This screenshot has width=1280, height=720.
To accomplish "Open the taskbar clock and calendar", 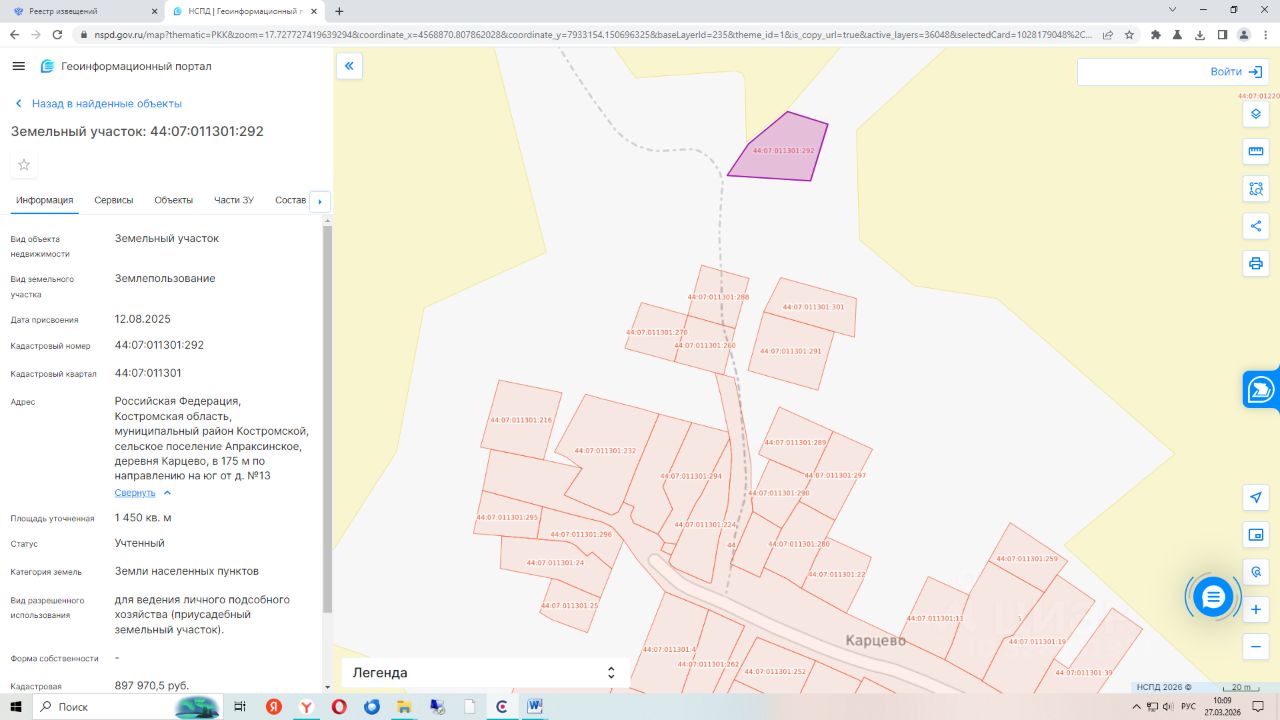I will [1222, 706].
